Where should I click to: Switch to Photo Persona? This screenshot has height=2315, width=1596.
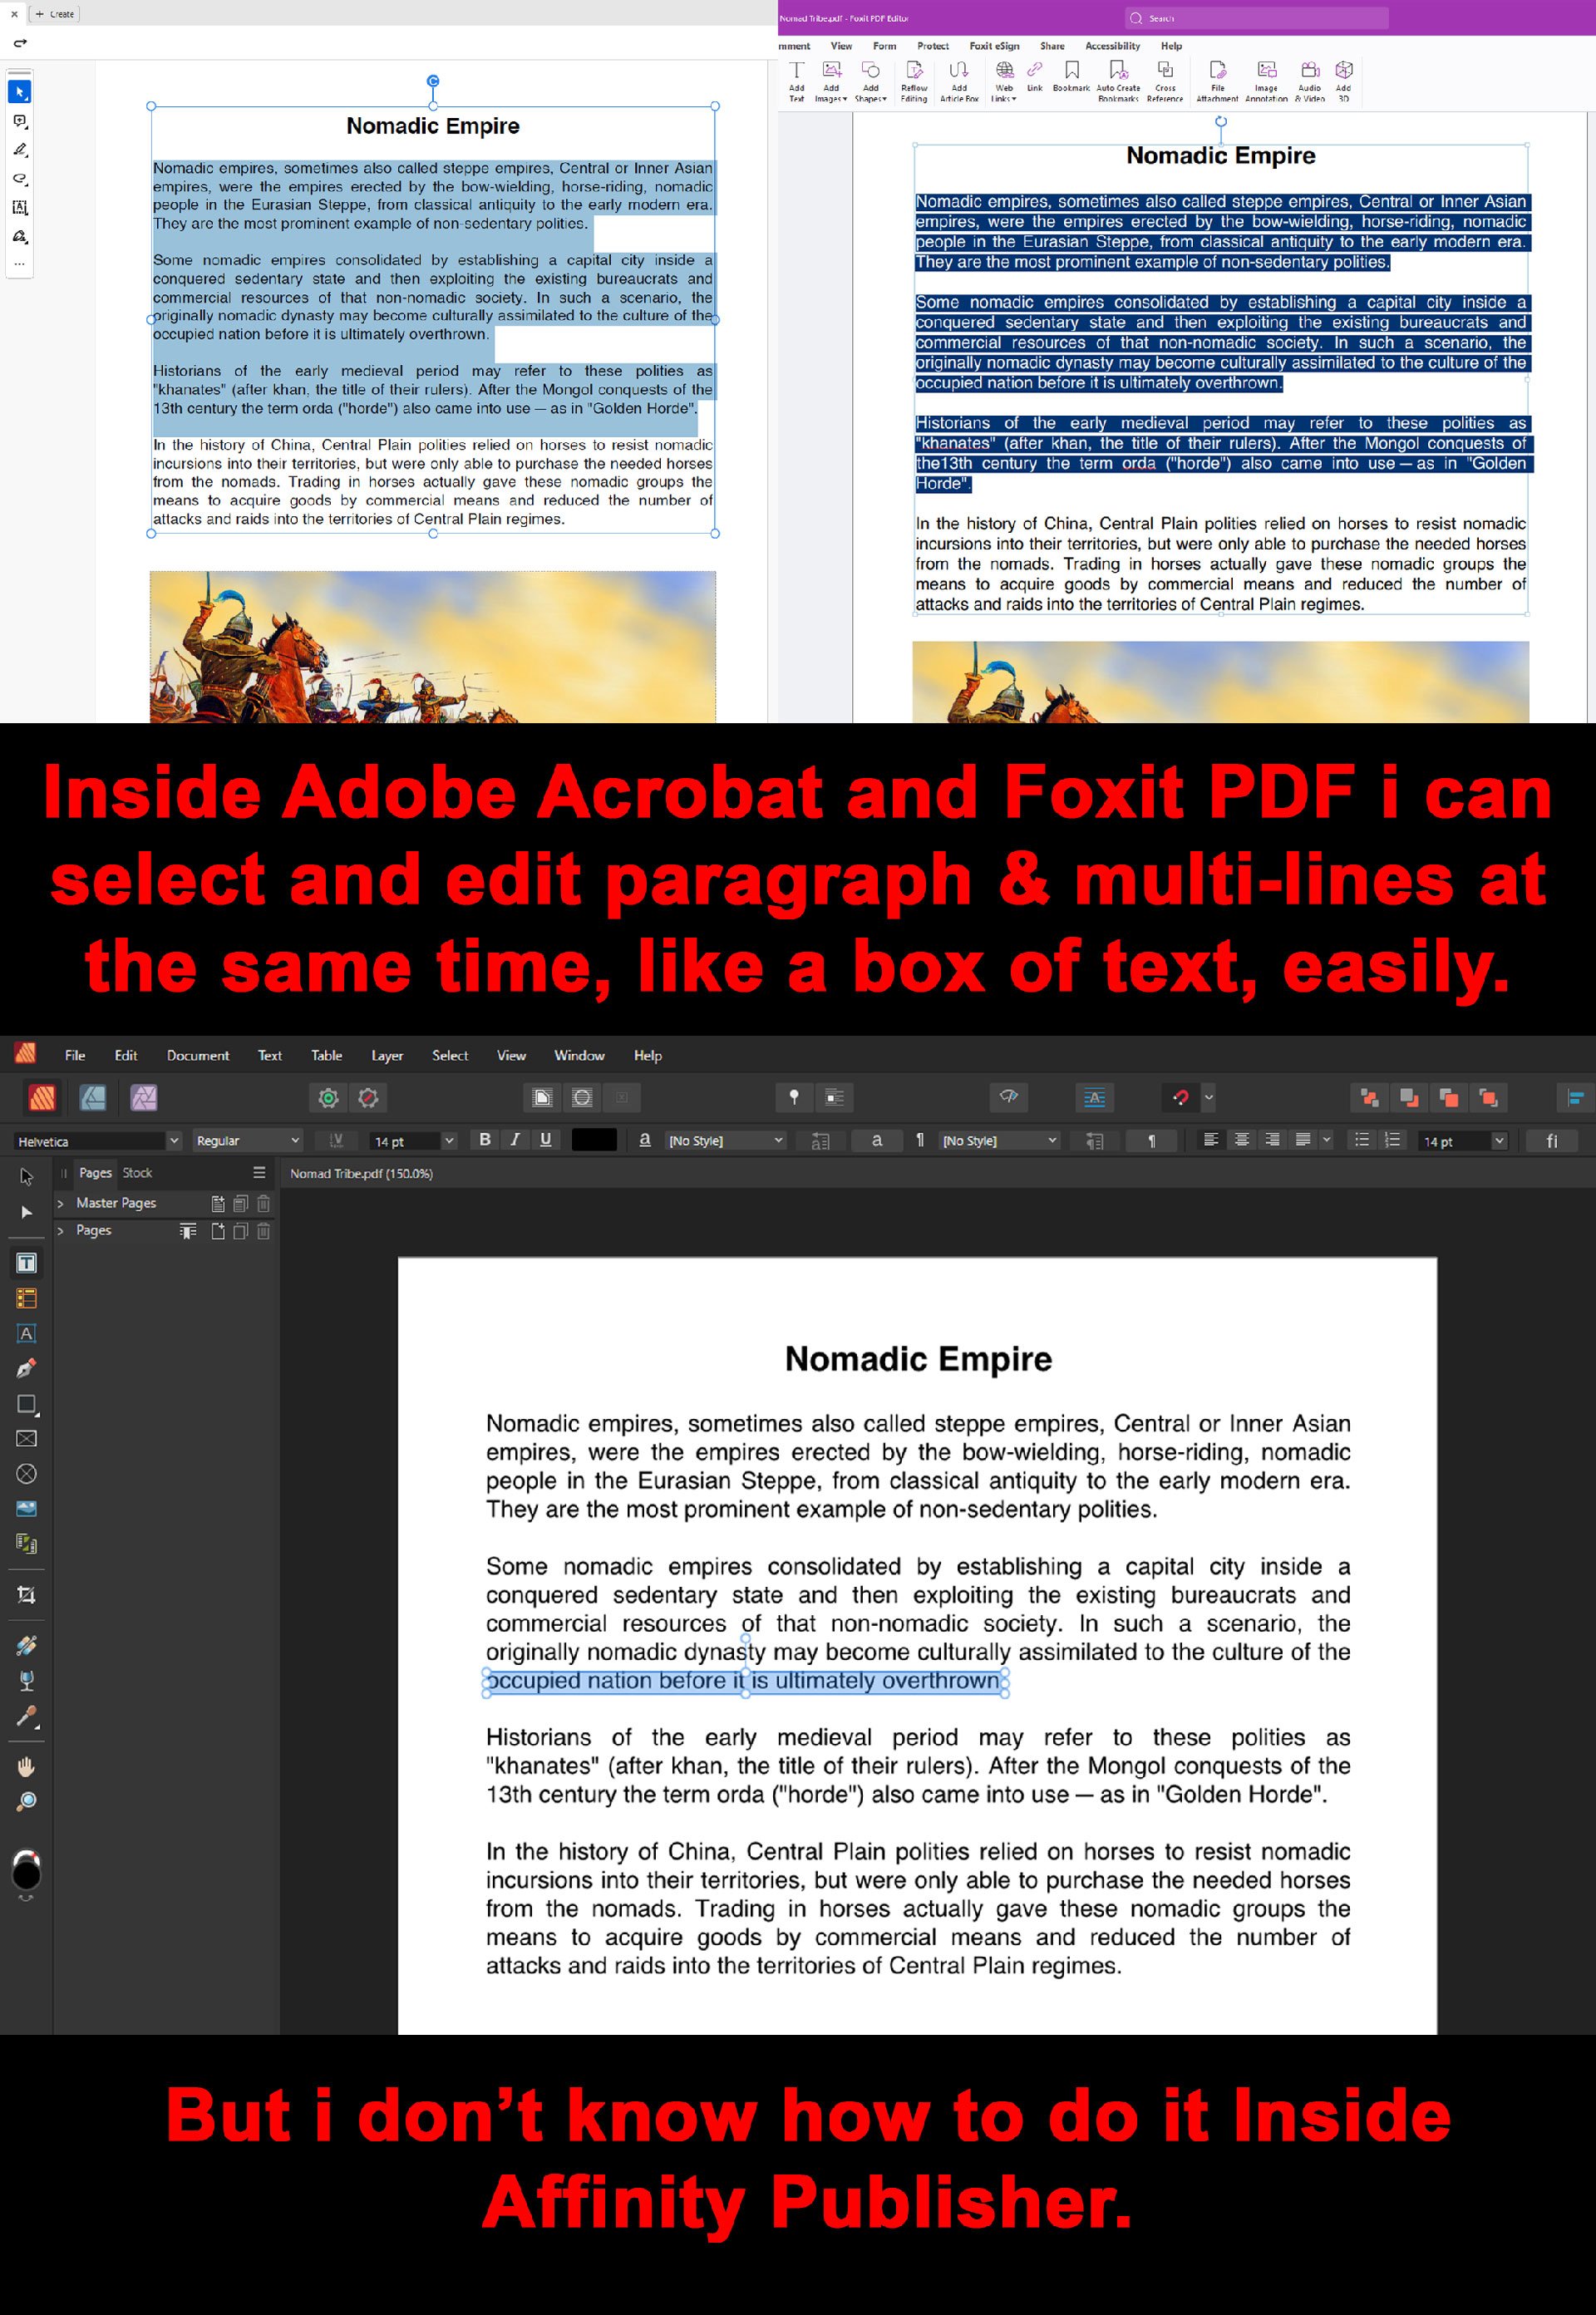coord(144,1098)
